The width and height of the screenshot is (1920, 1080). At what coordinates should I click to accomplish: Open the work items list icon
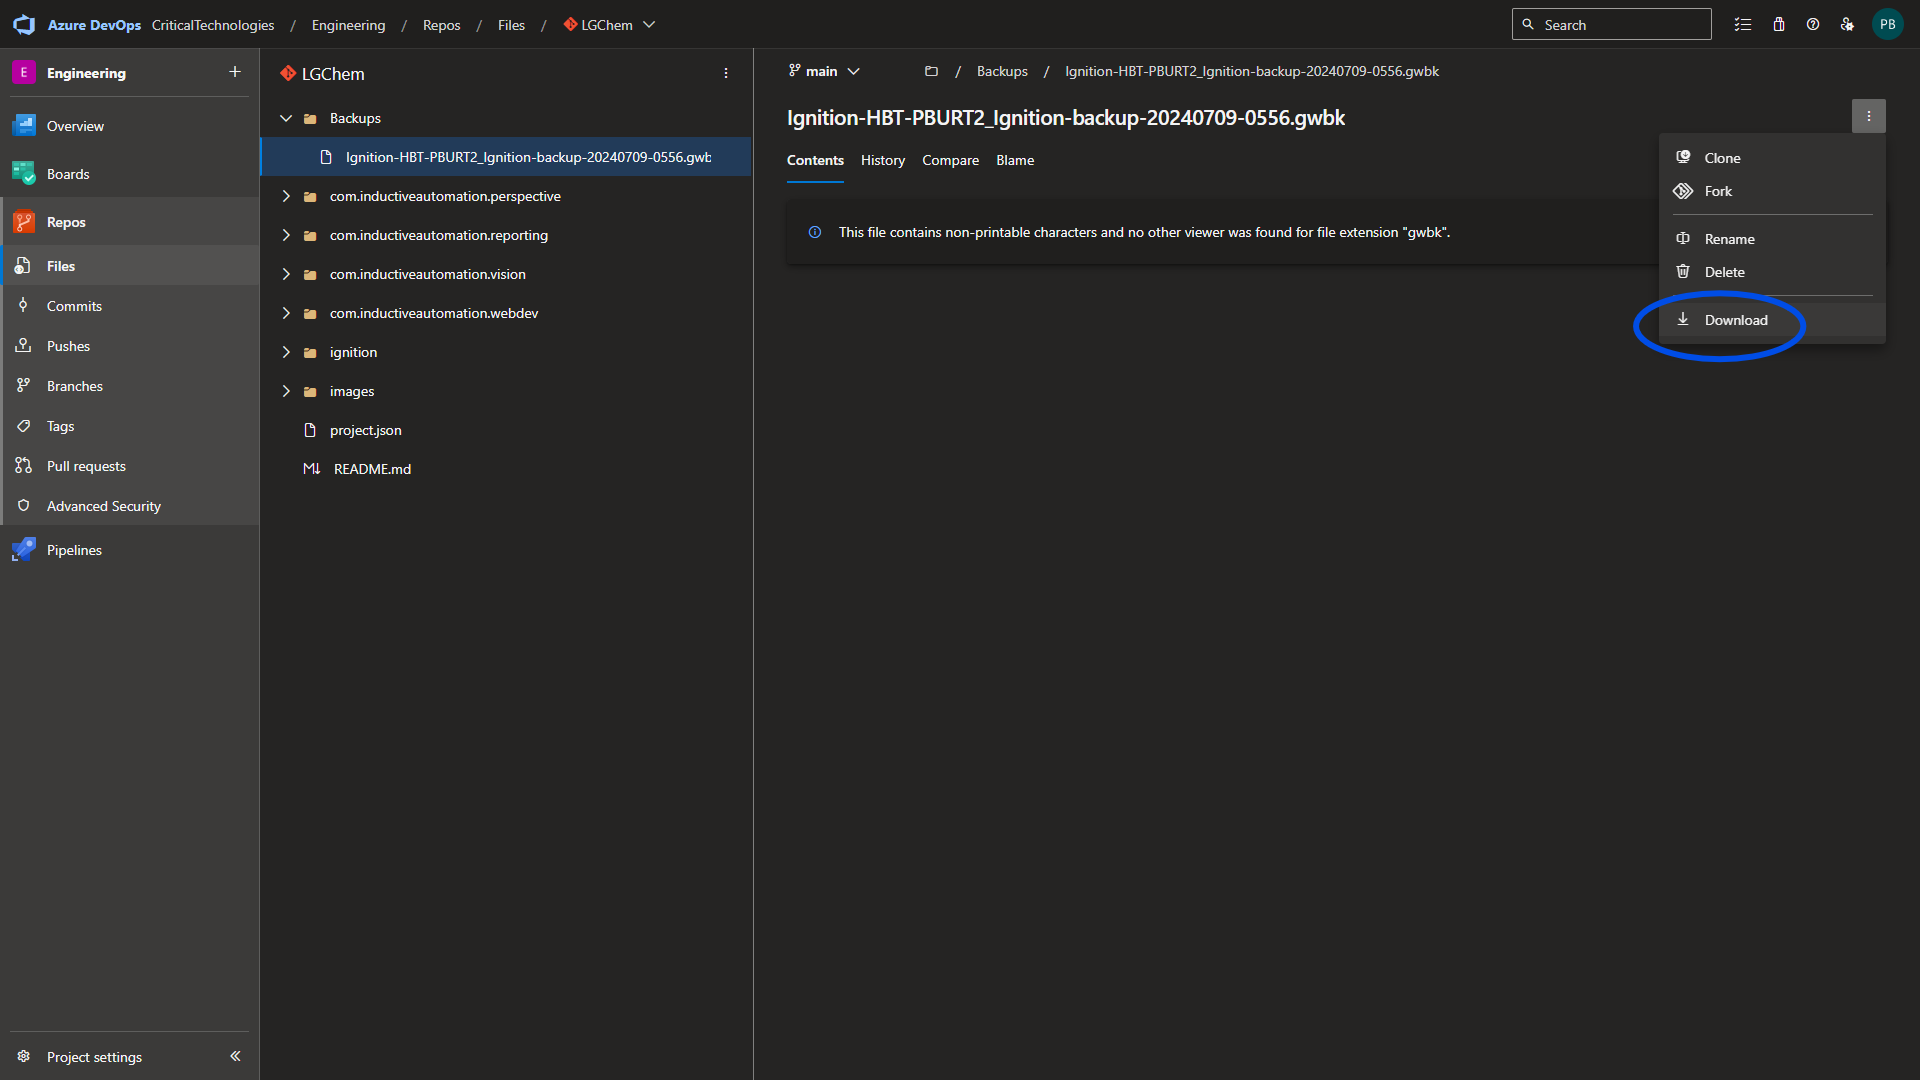(1743, 25)
